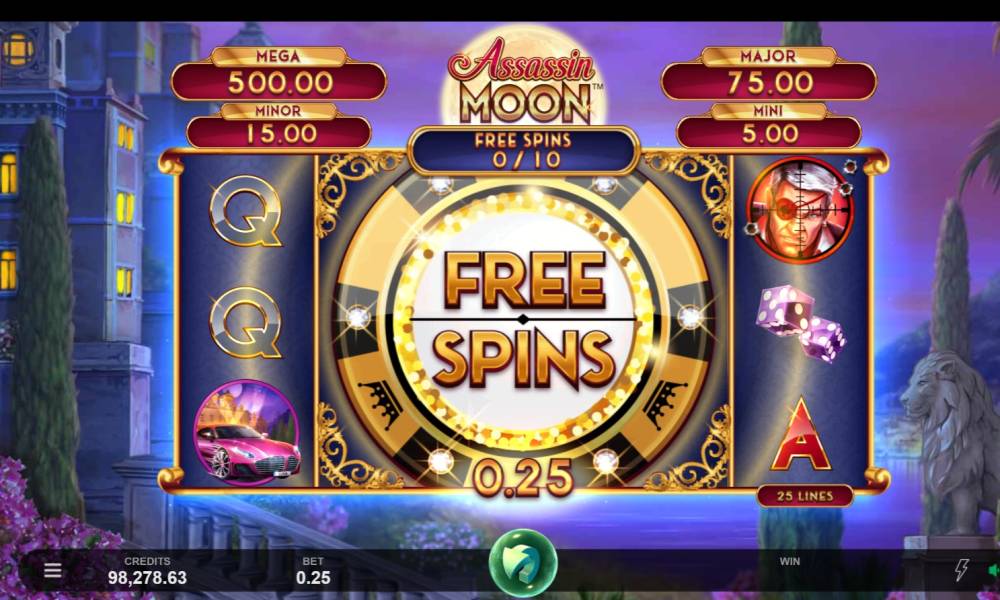
Task: Click the Credits balance display
Action: [x=147, y=571]
